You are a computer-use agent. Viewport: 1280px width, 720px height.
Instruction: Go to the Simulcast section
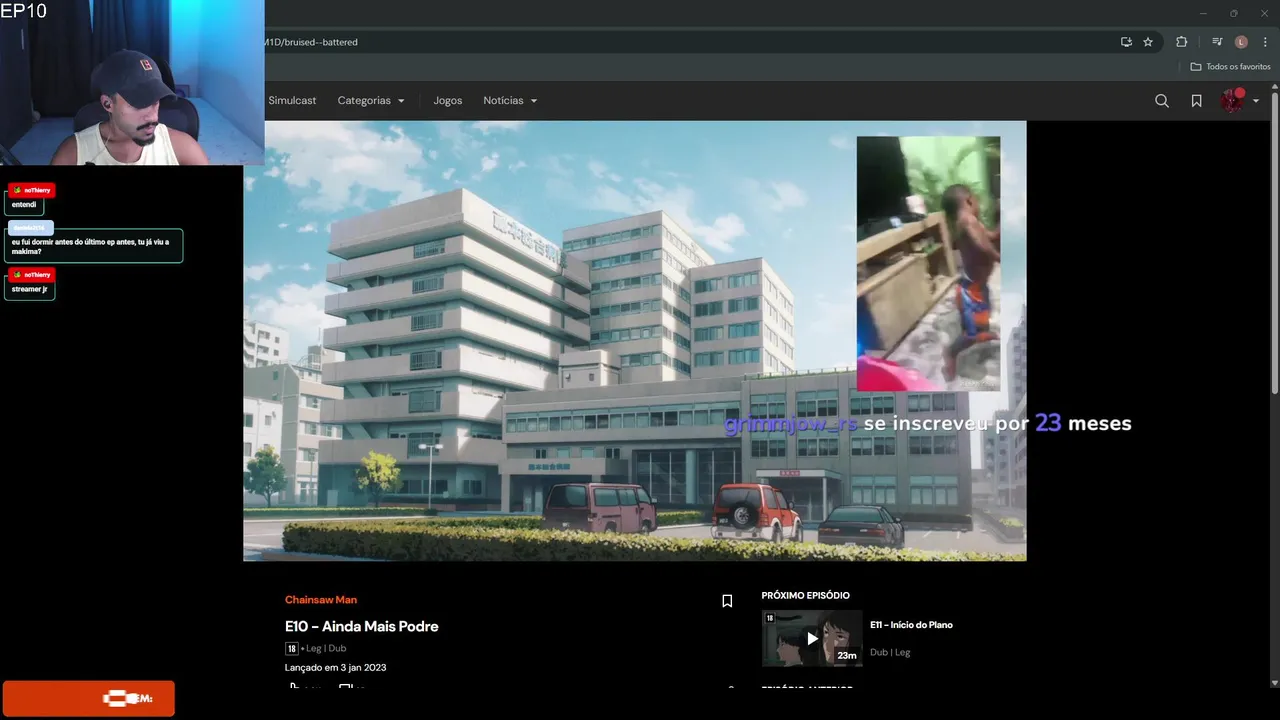(x=292, y=101)
